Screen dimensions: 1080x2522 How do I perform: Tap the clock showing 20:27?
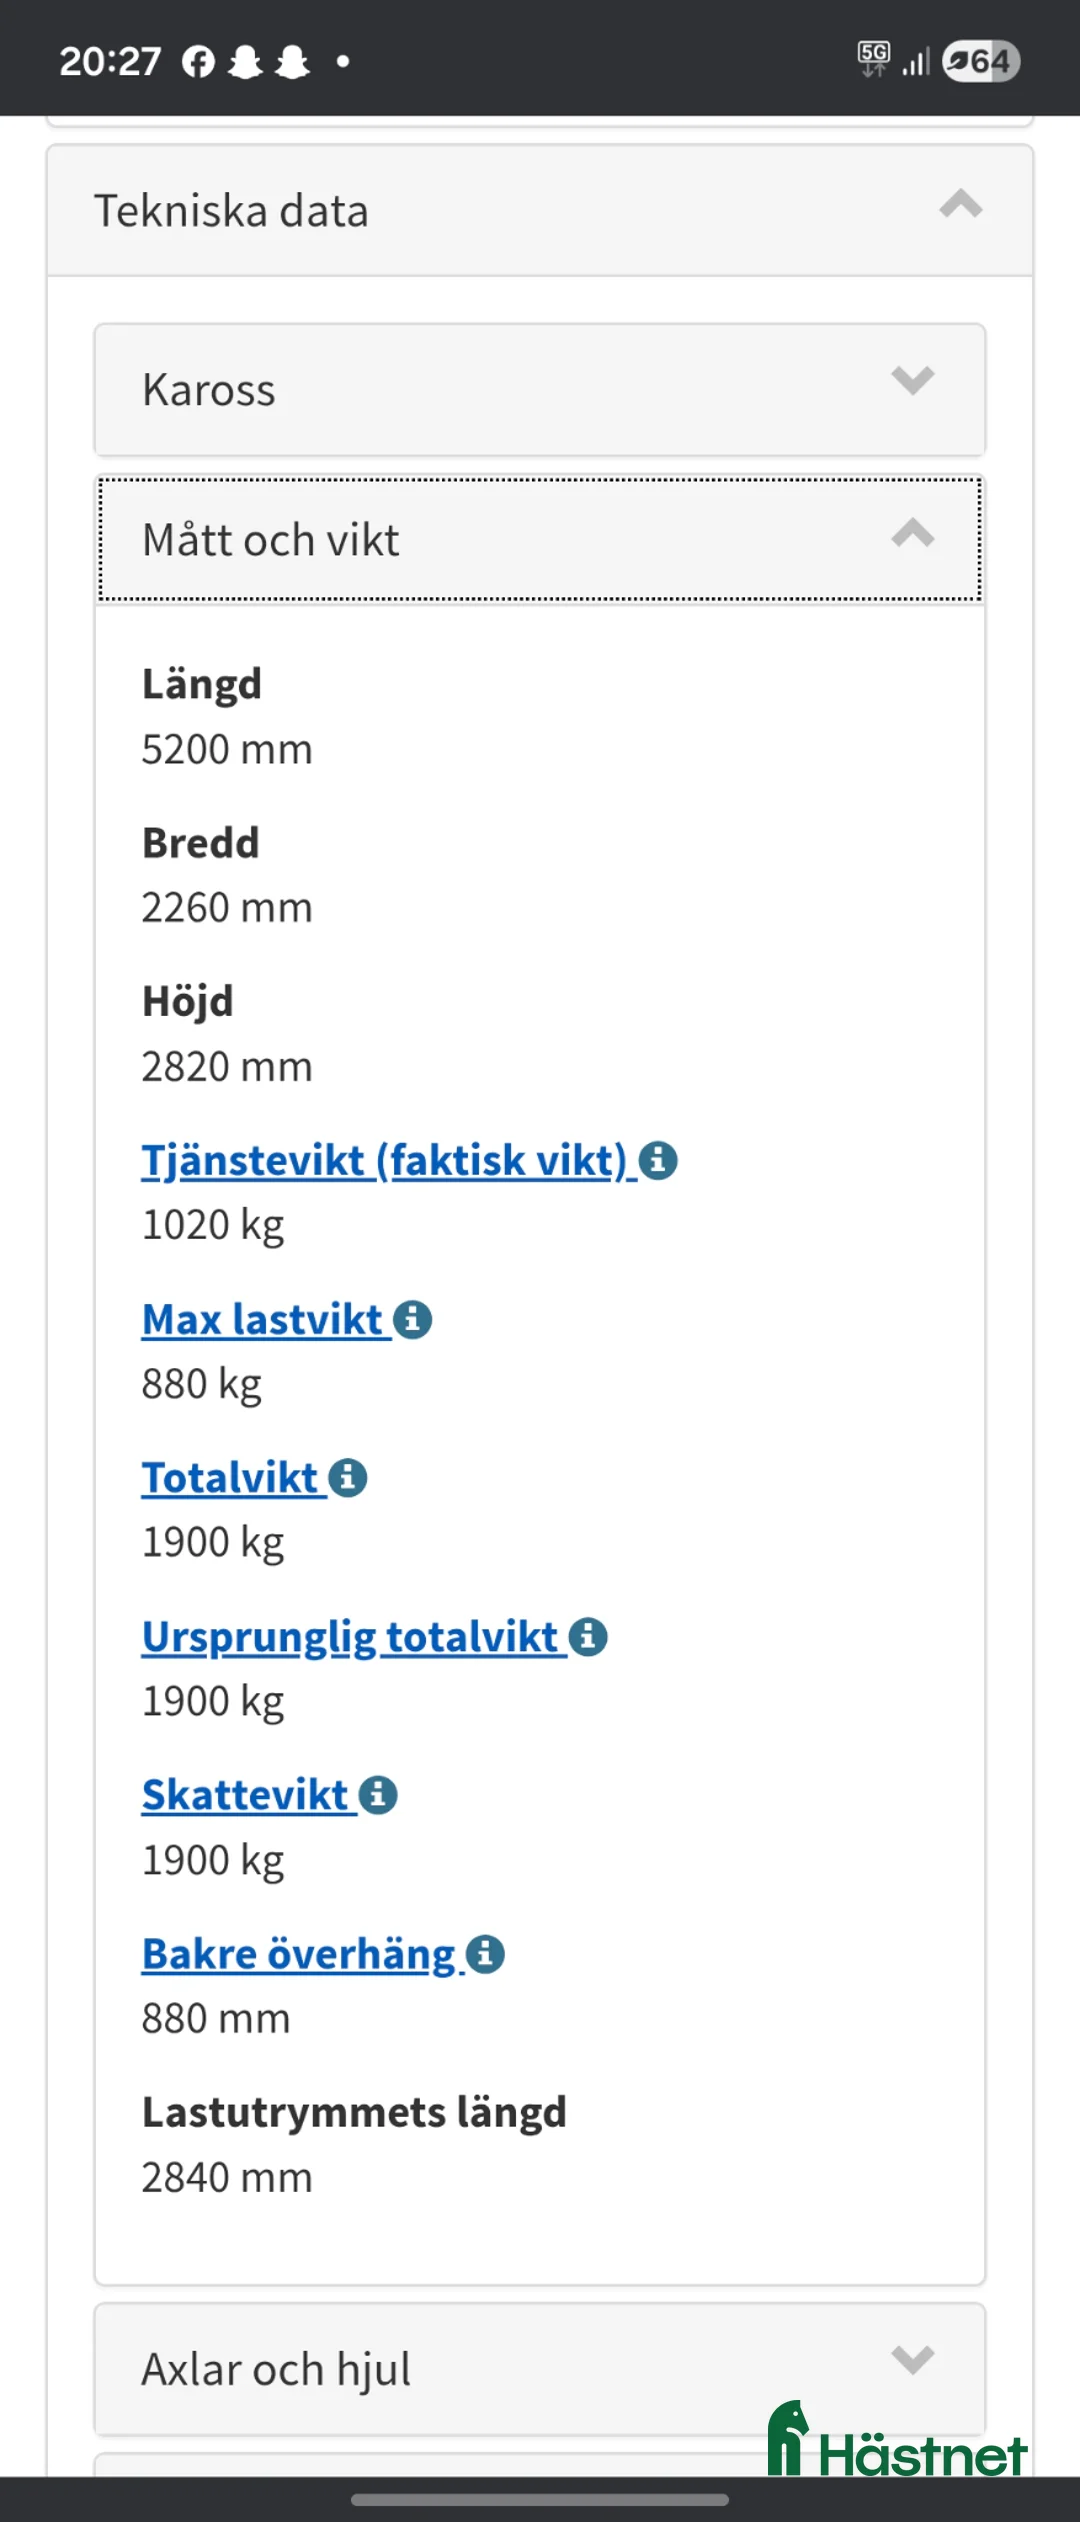tap(110, 60)
